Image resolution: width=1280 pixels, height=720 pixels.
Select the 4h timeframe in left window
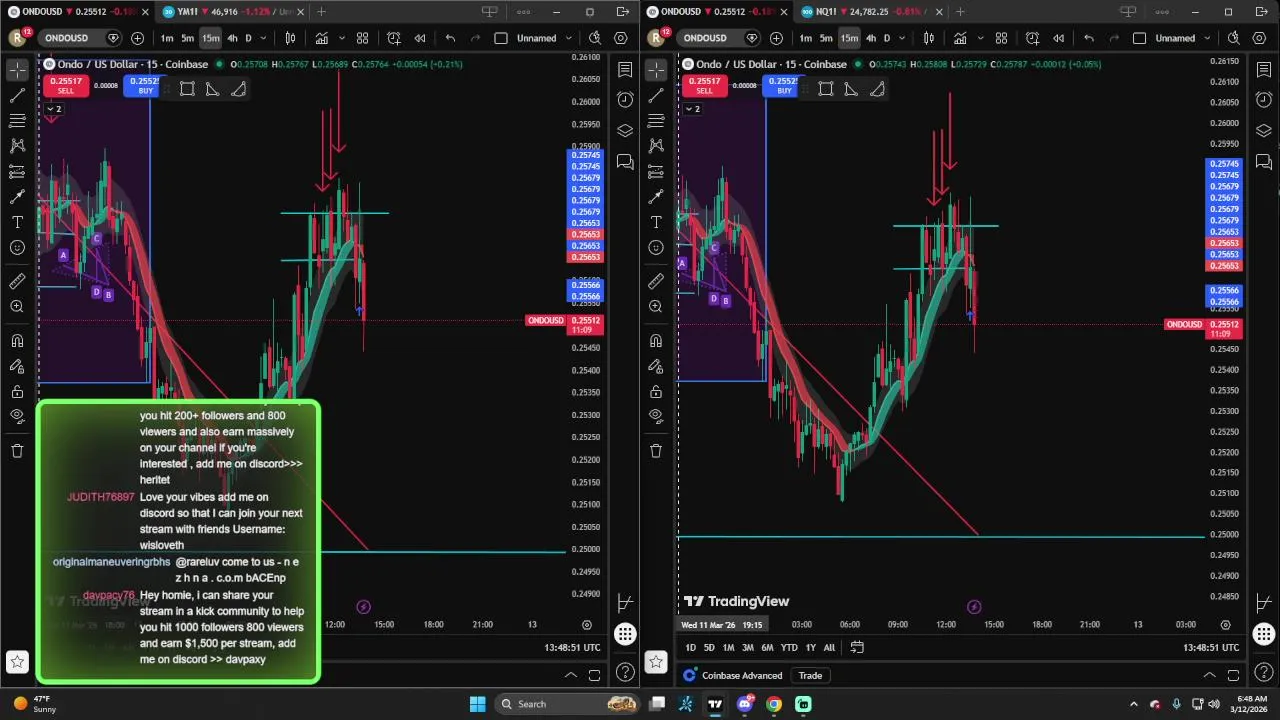coord(232,38)
